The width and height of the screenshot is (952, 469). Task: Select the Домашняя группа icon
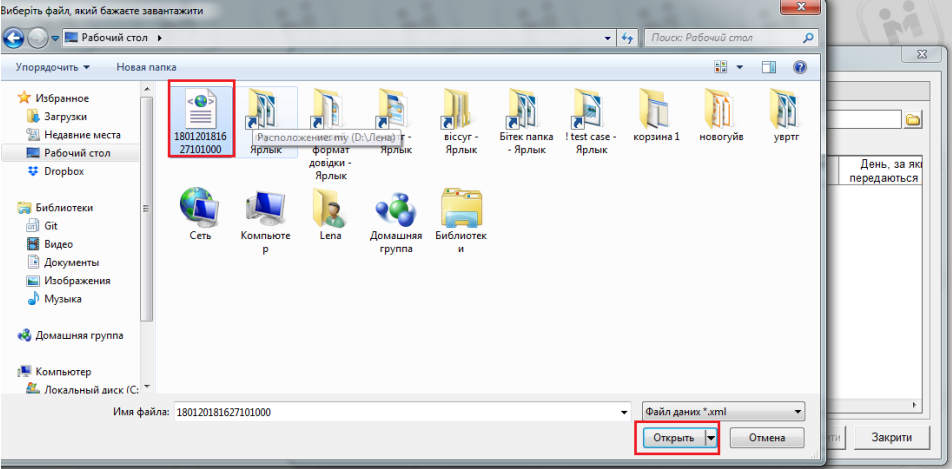point(397,210)
